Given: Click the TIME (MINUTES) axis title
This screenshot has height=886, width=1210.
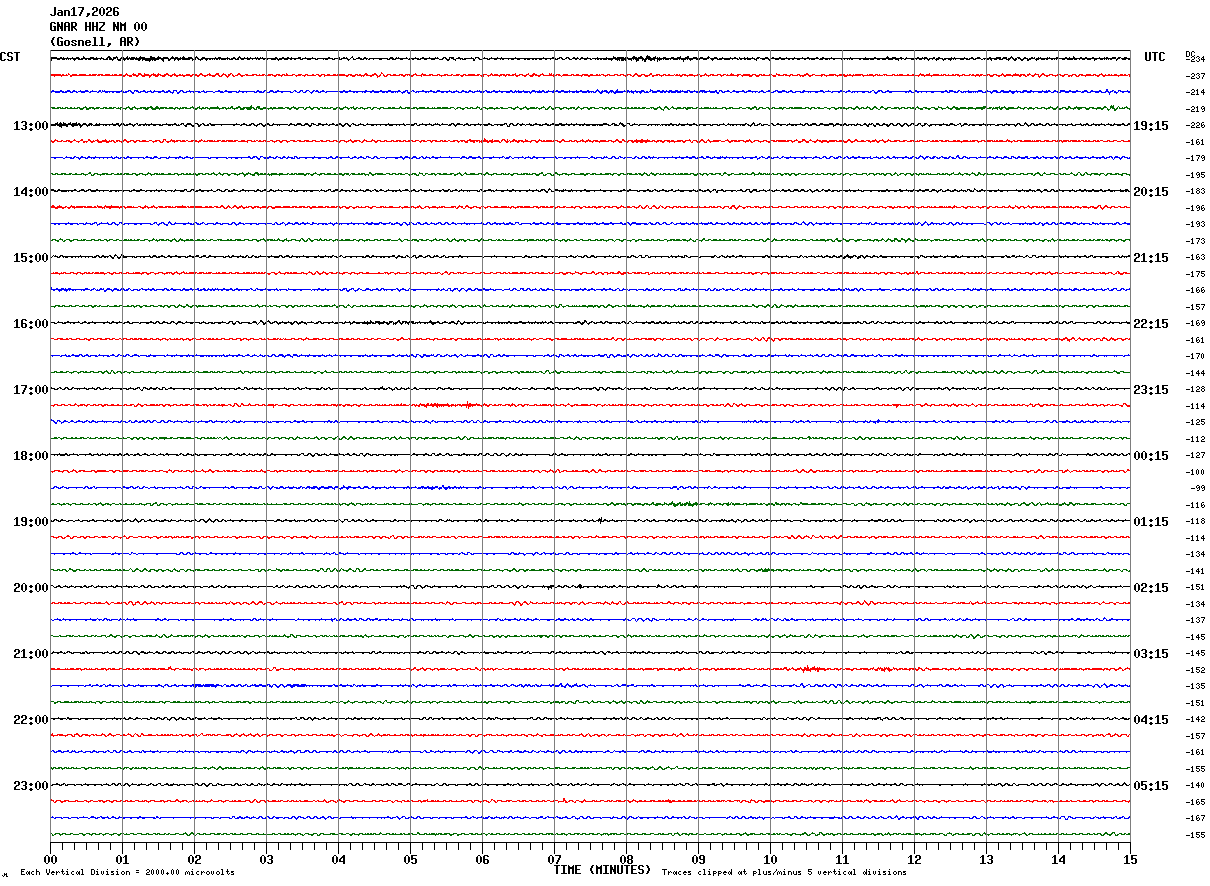Looking at the screenshot, I should pyautogui.click(x=602, y=870).
